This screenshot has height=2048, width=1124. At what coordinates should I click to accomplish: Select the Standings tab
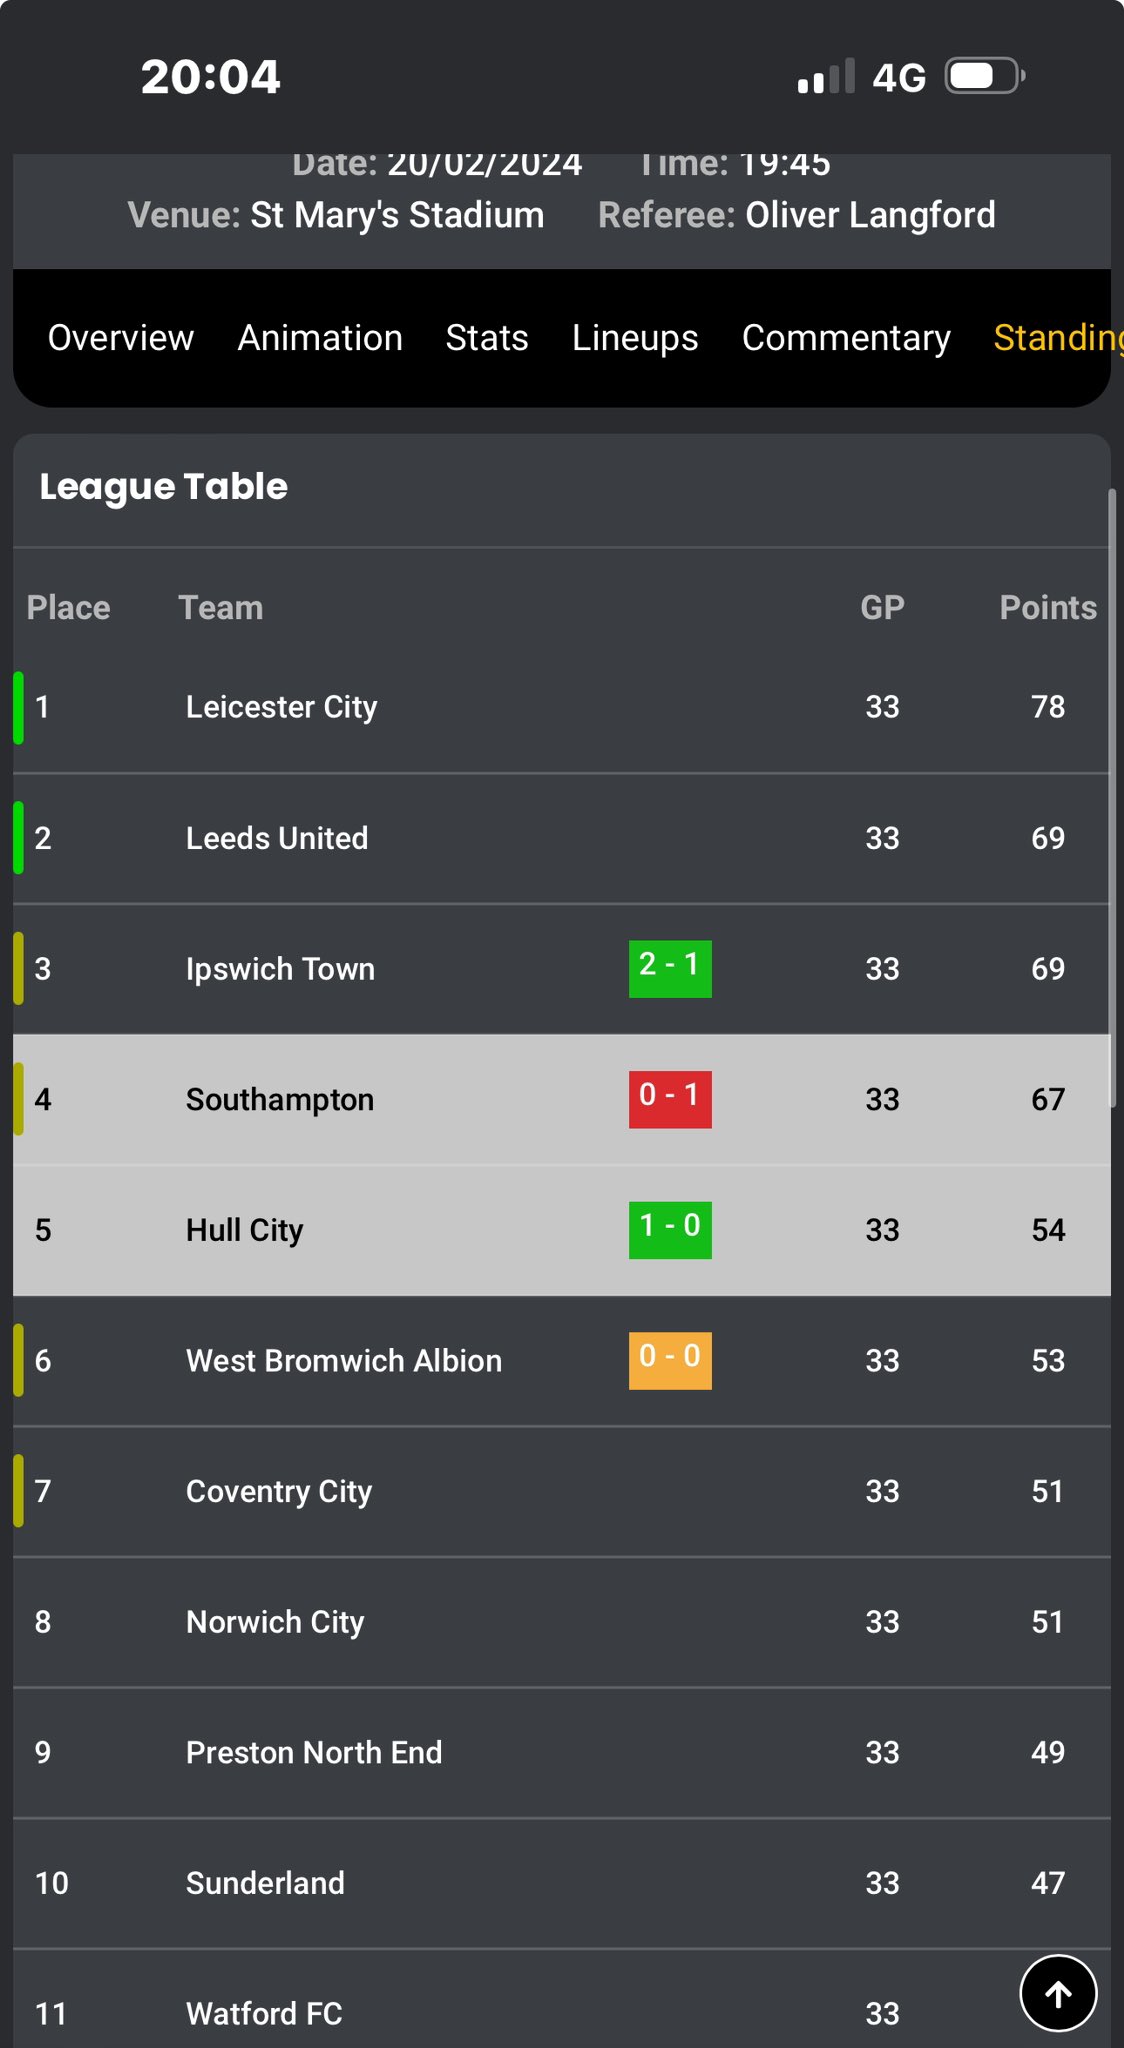[1058, 338]
